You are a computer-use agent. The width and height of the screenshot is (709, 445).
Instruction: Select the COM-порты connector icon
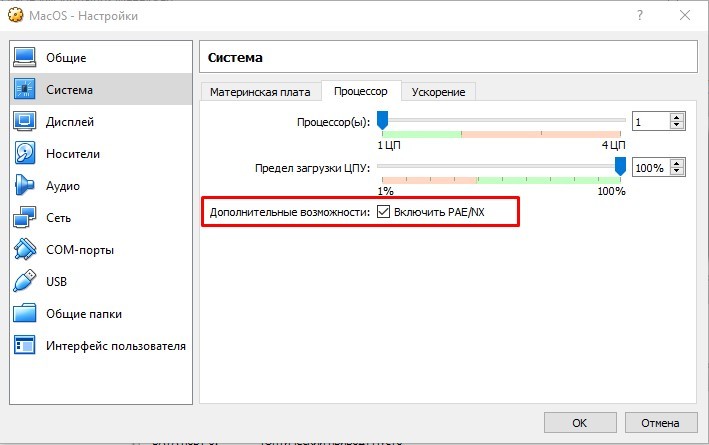click(25, 250)
